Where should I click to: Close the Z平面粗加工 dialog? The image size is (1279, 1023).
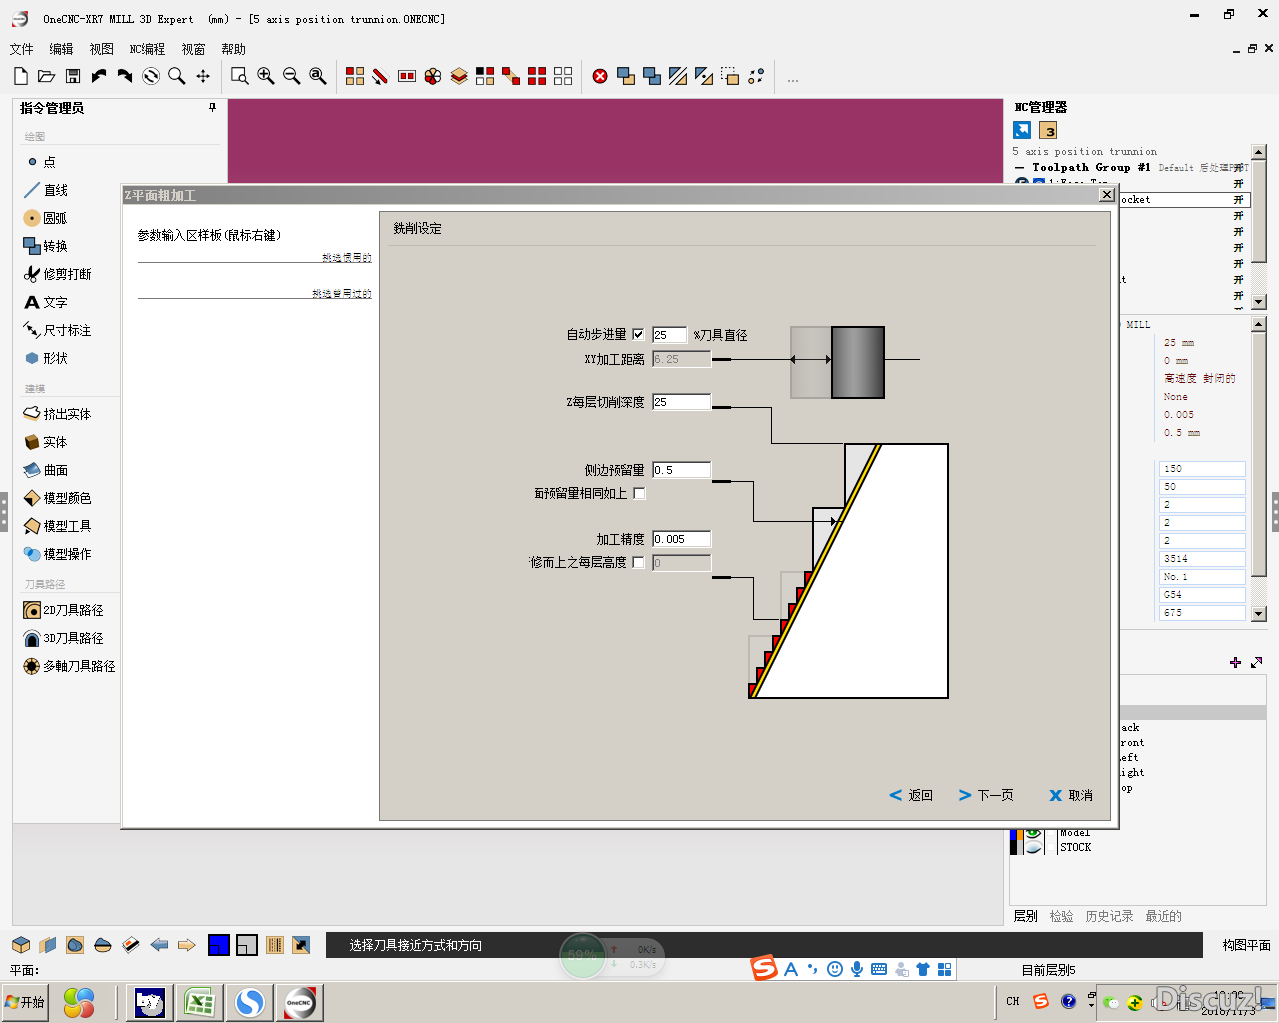point(1107,195)
